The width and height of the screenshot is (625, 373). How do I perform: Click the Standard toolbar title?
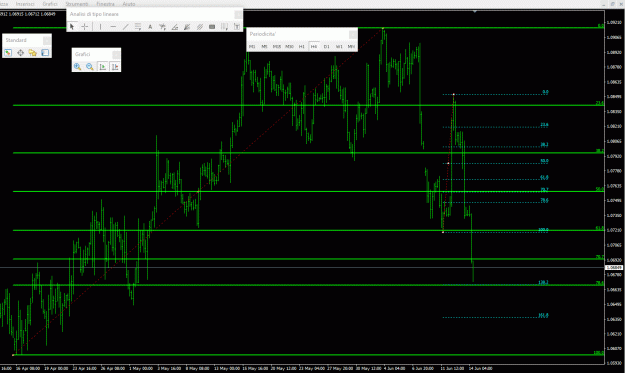(16, 40)
